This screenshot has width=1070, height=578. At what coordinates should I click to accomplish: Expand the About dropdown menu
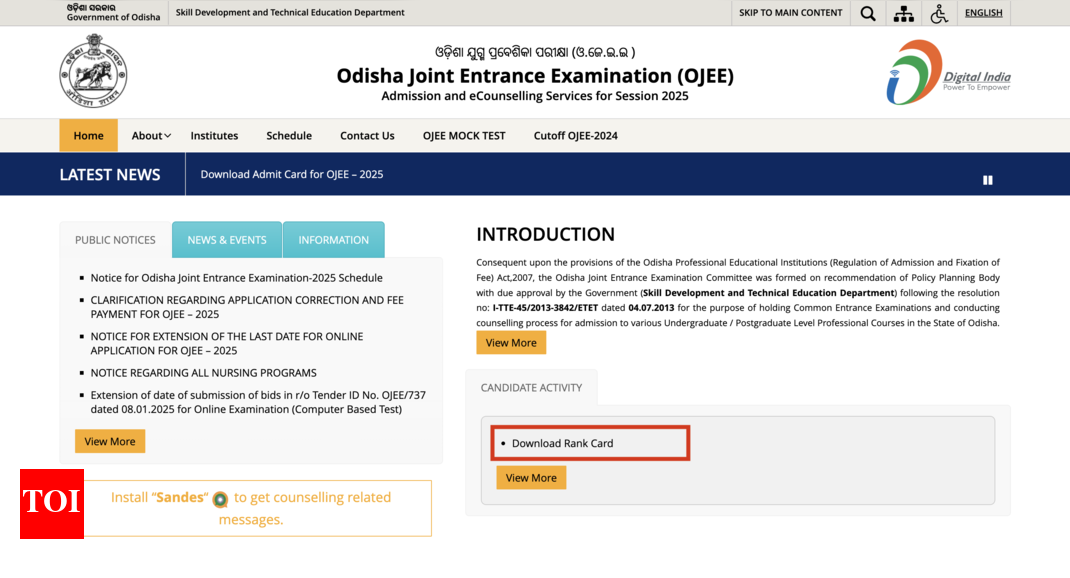151,136
